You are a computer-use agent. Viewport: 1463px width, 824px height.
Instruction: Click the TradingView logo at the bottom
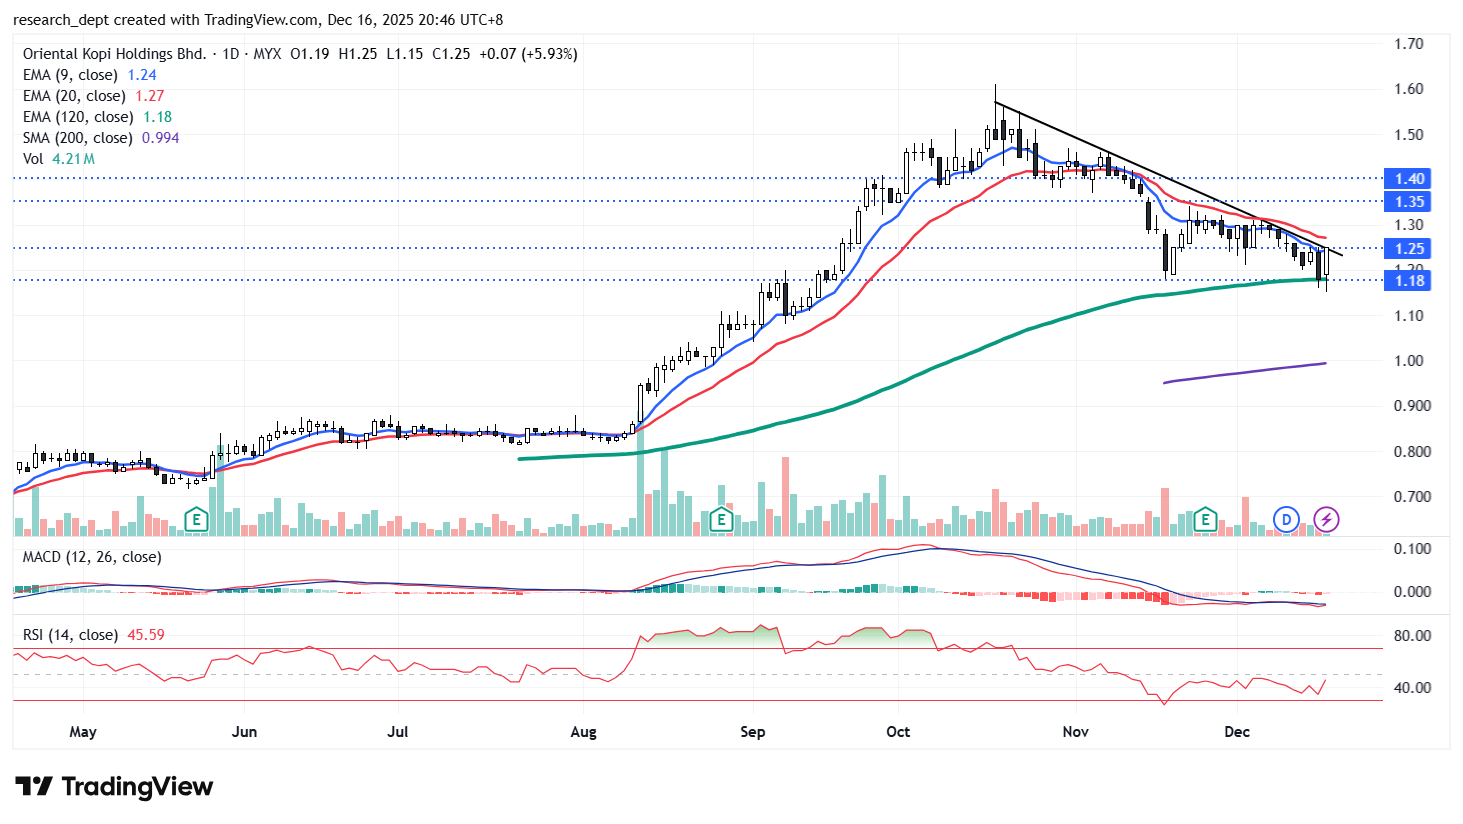pyautogui.click(x=114, y=787)
